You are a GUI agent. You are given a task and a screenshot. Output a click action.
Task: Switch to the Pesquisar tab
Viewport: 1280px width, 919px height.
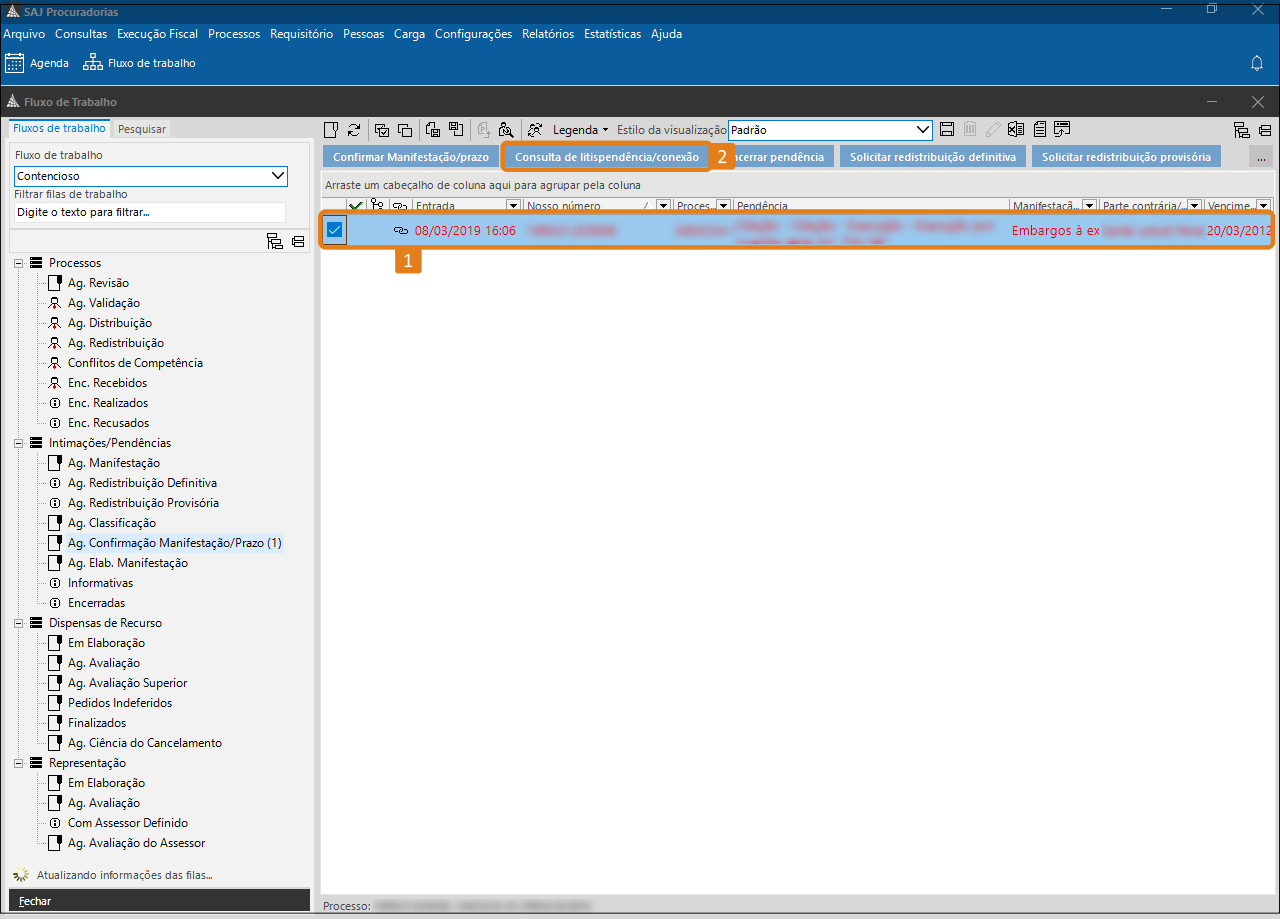141,129
